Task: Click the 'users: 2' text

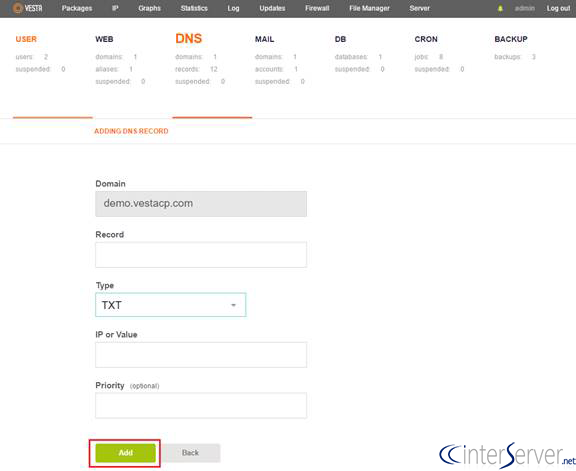Action: click(x=32, y=57)
